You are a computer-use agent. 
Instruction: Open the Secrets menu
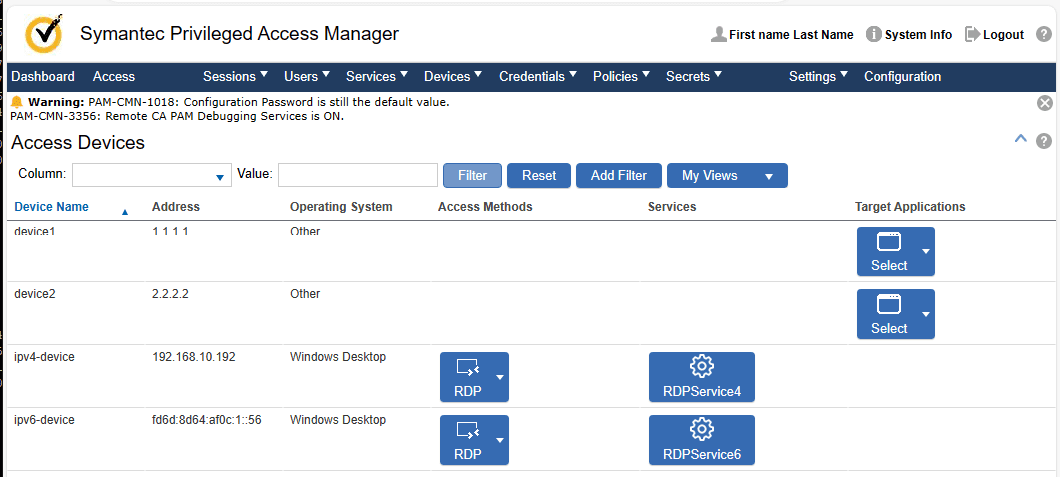click(694, 76)
